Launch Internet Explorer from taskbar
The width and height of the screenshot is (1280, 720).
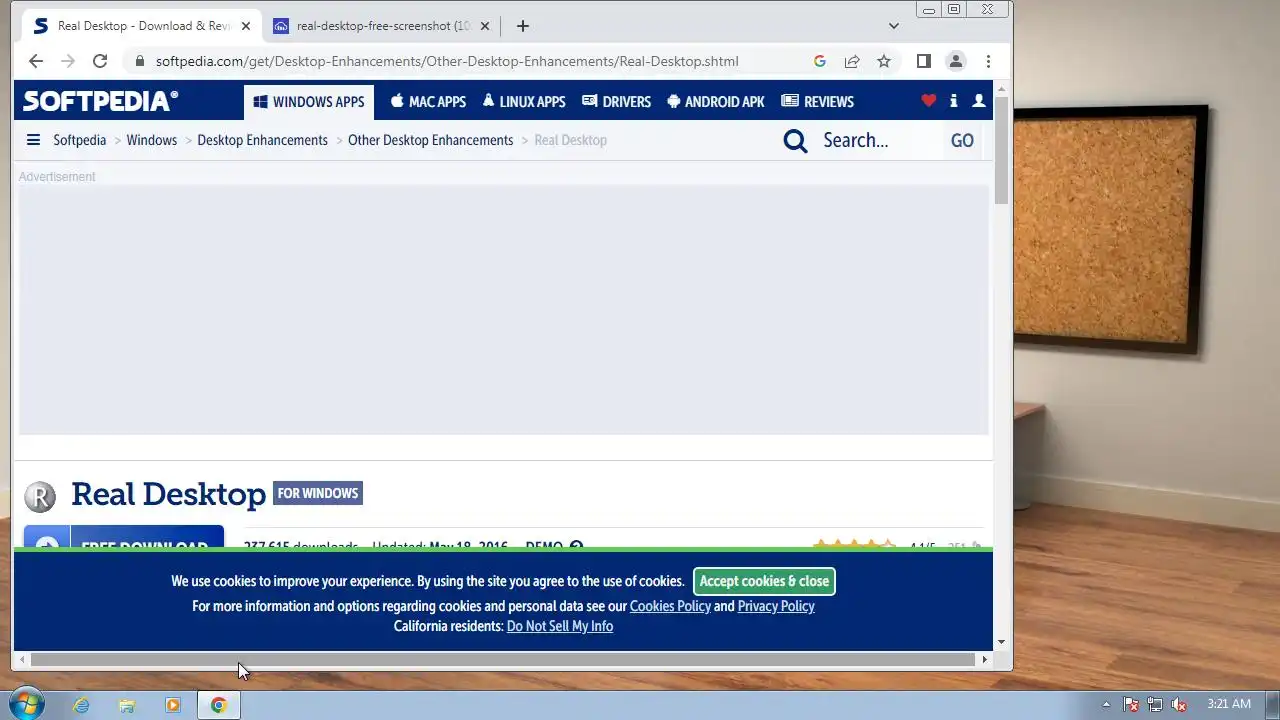click(x=81, y=705)
